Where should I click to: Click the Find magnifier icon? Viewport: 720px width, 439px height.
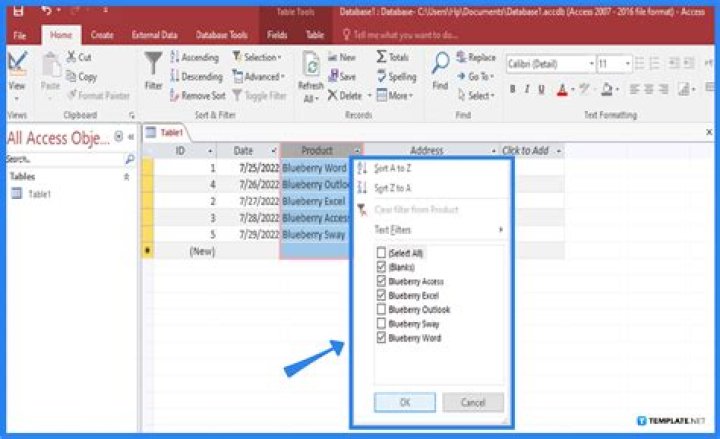(x=440, y=63)
